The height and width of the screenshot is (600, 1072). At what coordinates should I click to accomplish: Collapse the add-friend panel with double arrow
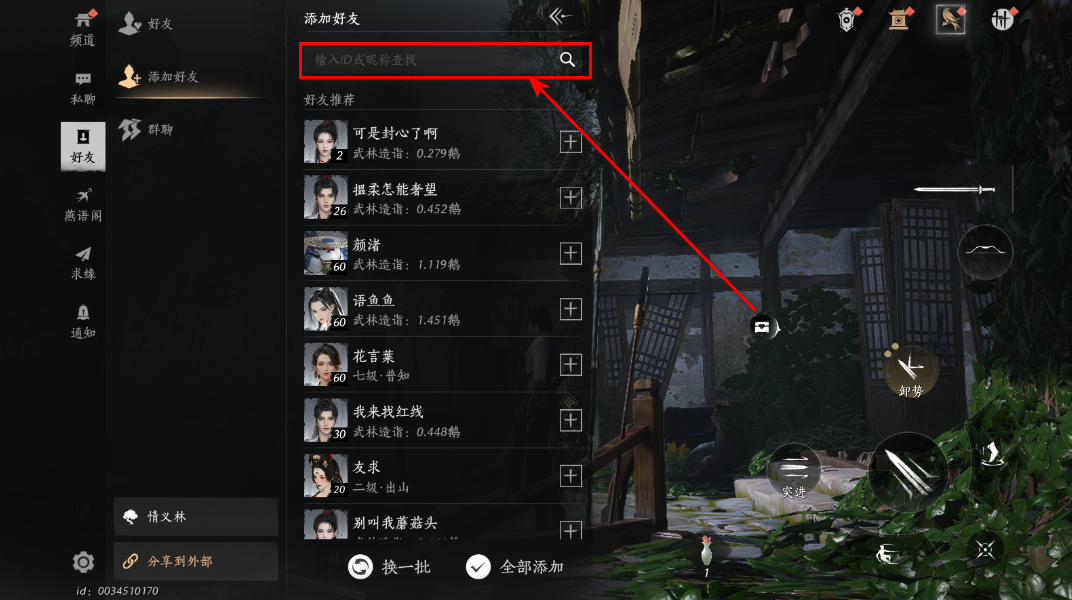tap(560, 16)
